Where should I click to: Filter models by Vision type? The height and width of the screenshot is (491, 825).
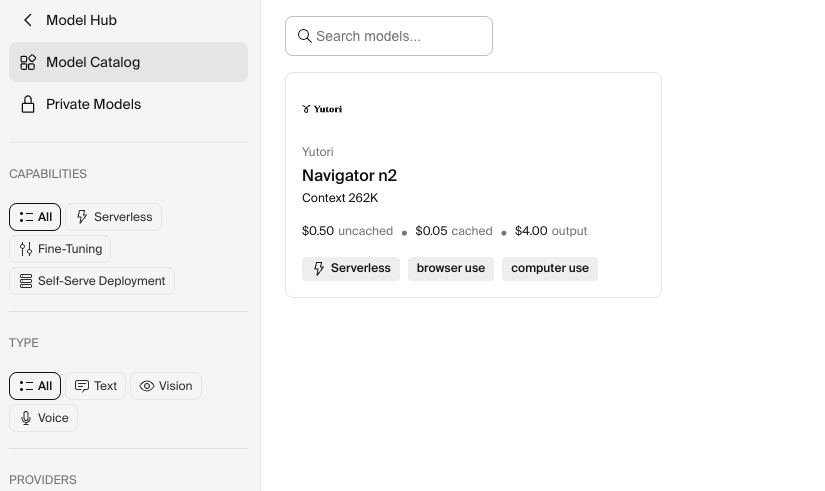tap(166, 386)
